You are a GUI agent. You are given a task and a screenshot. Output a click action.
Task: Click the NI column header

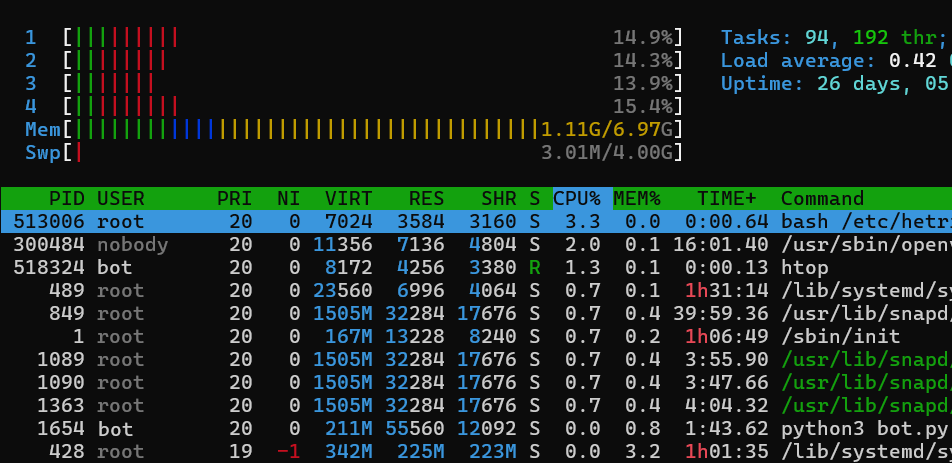tap(288, 198)
